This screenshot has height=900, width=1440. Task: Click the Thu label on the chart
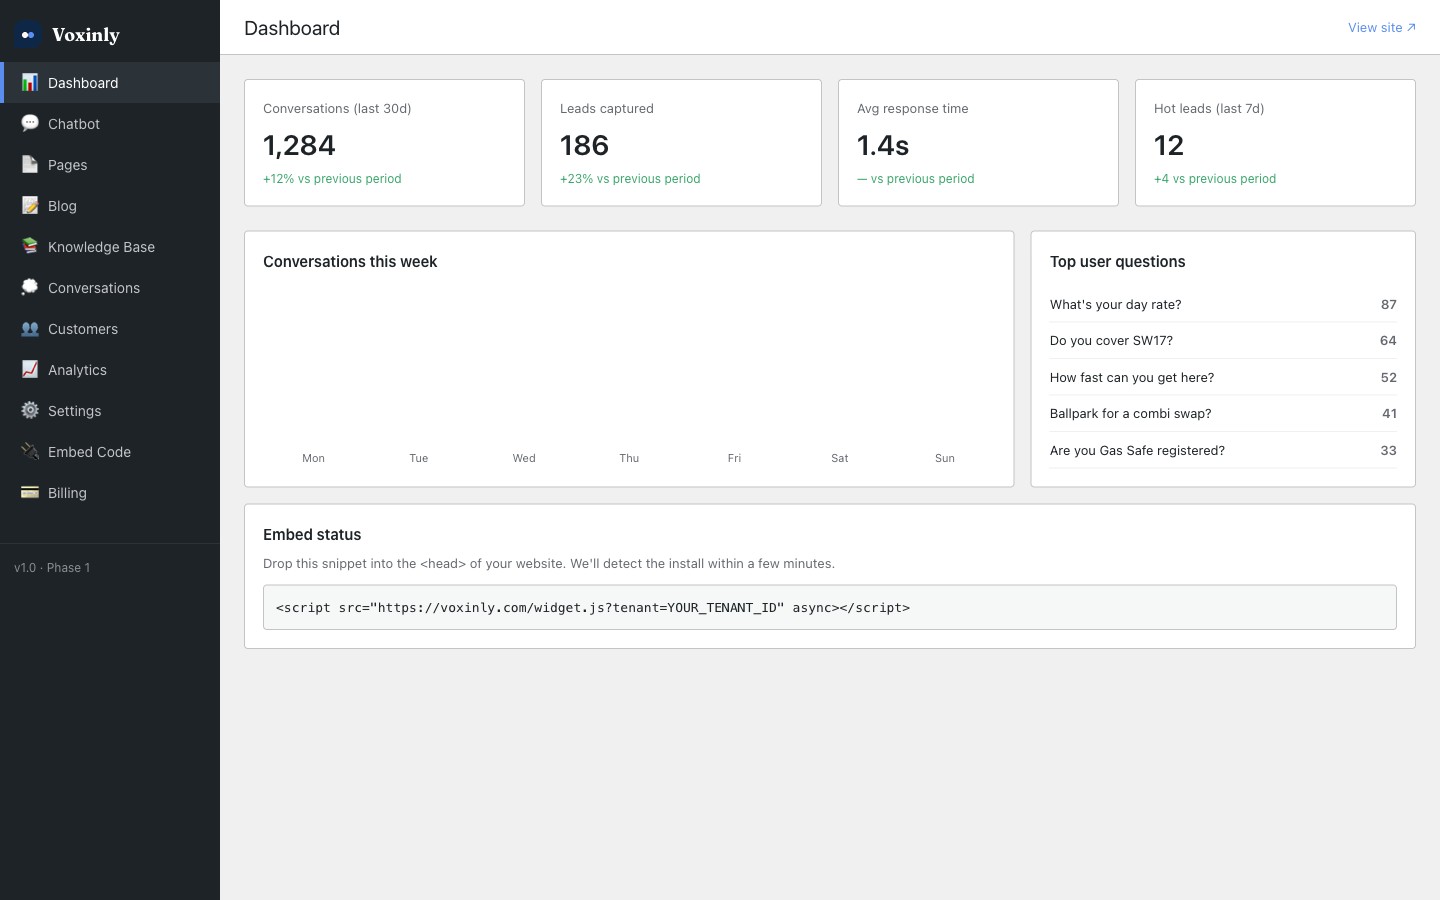[629, 458]
